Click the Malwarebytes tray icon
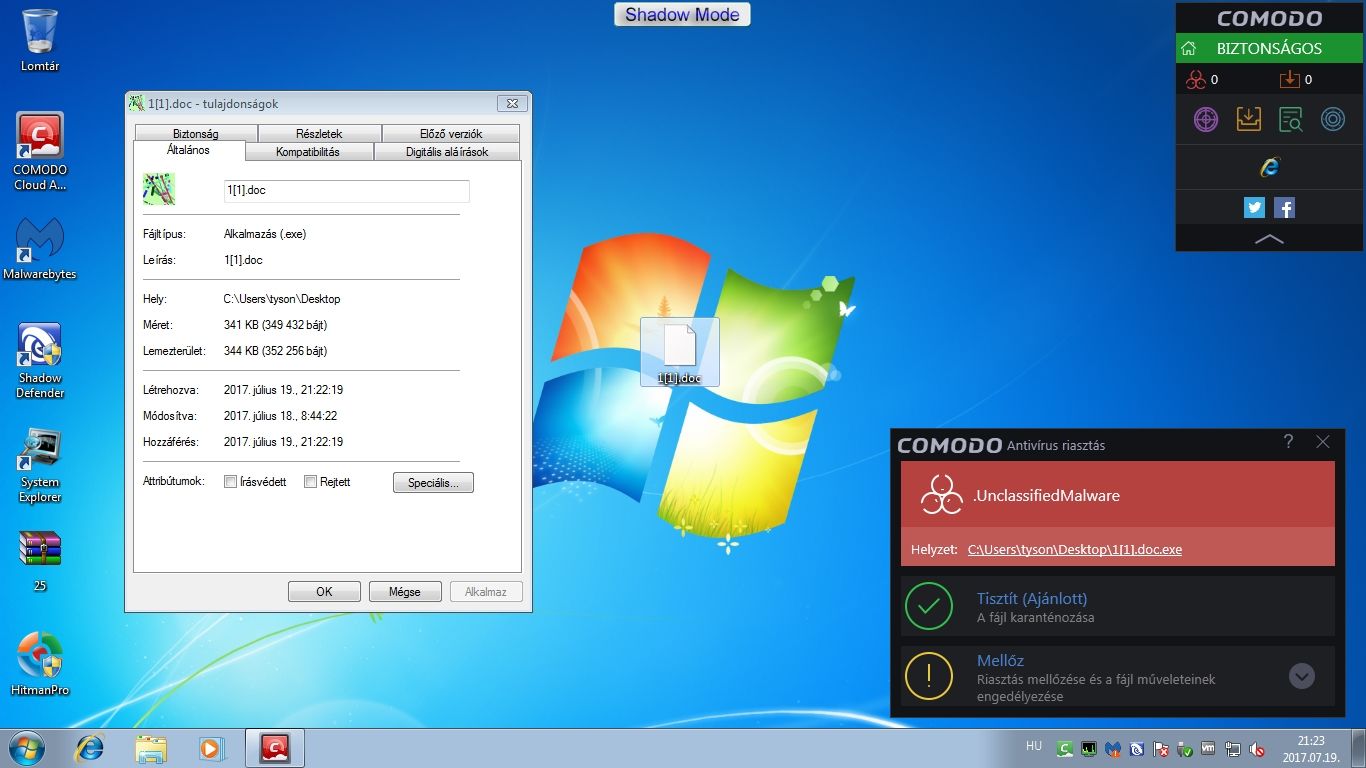1366x768 pixels. (x=1112, y=749)
